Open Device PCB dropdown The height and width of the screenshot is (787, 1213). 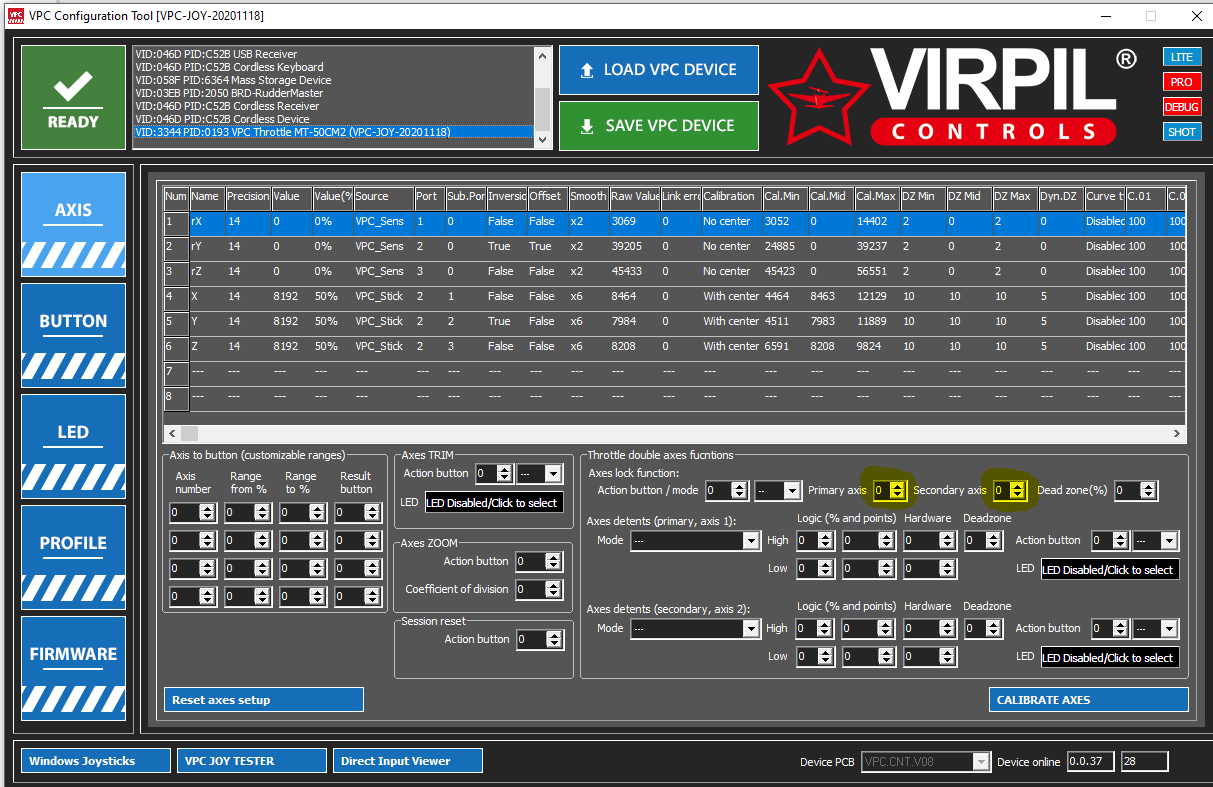925,762
